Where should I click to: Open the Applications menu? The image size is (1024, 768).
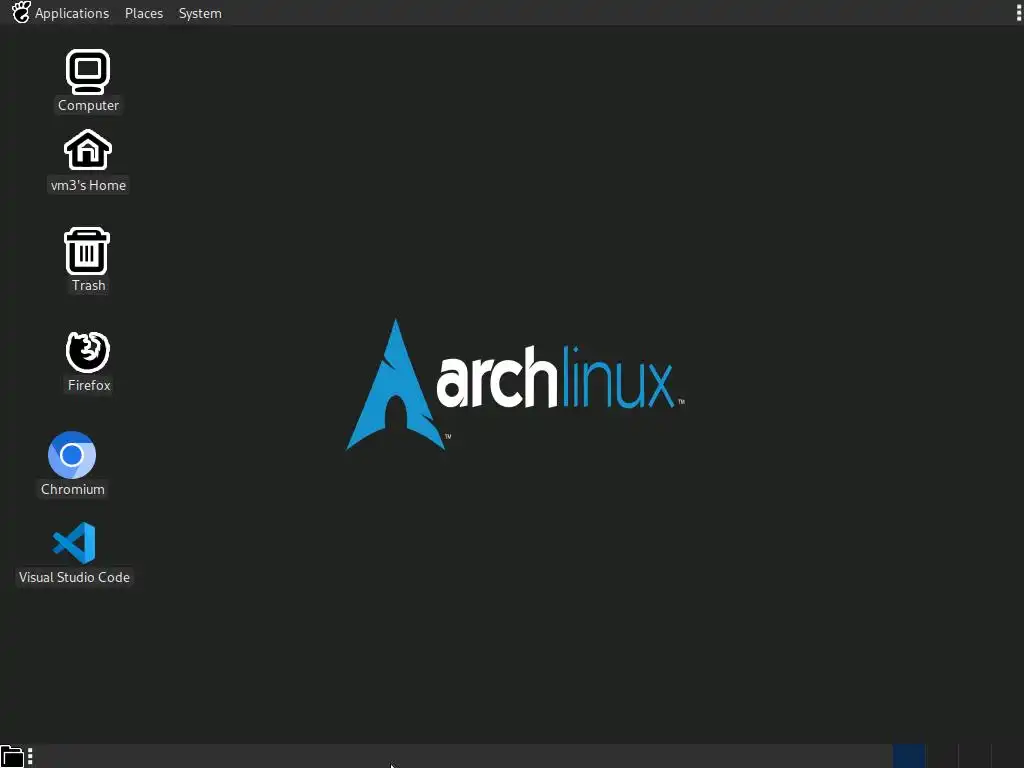[72, 13]
